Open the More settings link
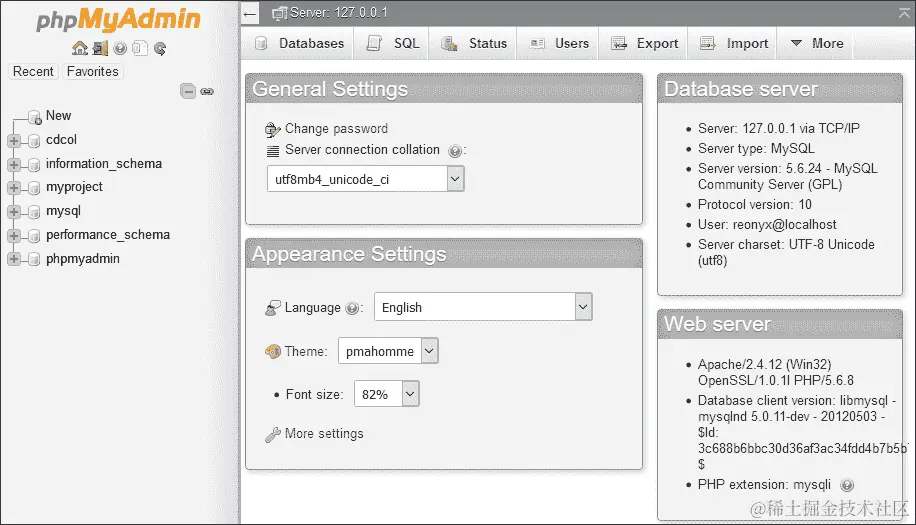916x525 pixels. point(324,434)
